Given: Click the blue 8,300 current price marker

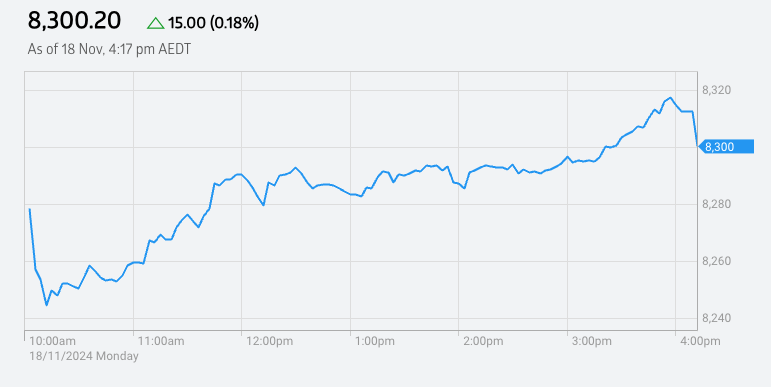Looking at the screenshot, I should pyautogui.click(x=726, y=147).
